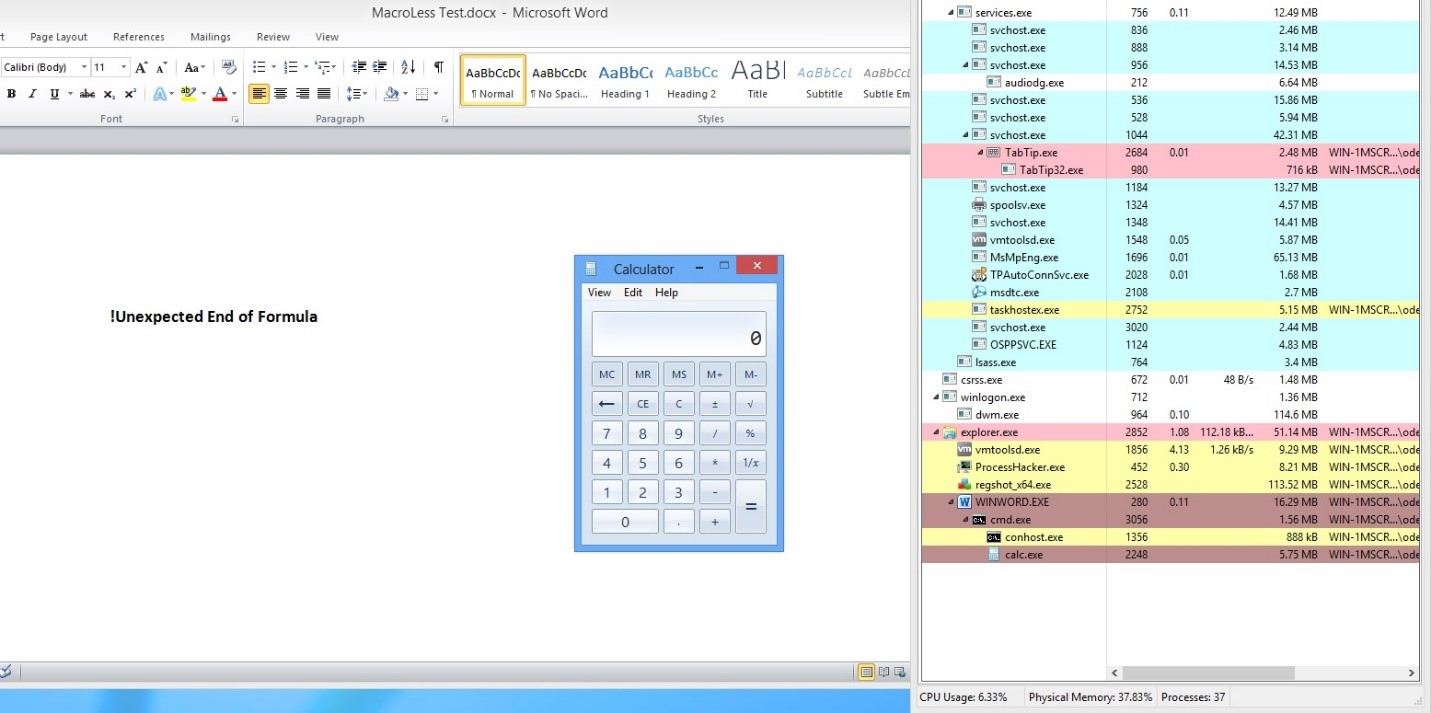Image resolution: width=1431 pixels, height=713 pixels.
Task: Collapse the WINWORD.EXE process tree
Action: point(951,502)
